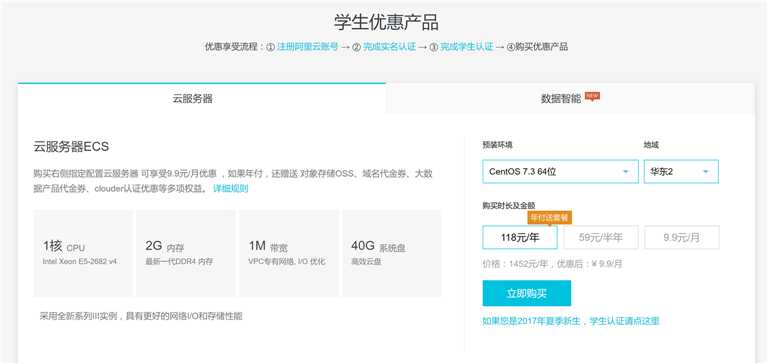The image size is (768, 364).
Task: Open the 注册阿里云账号 link
Action: tap(308, 47)
